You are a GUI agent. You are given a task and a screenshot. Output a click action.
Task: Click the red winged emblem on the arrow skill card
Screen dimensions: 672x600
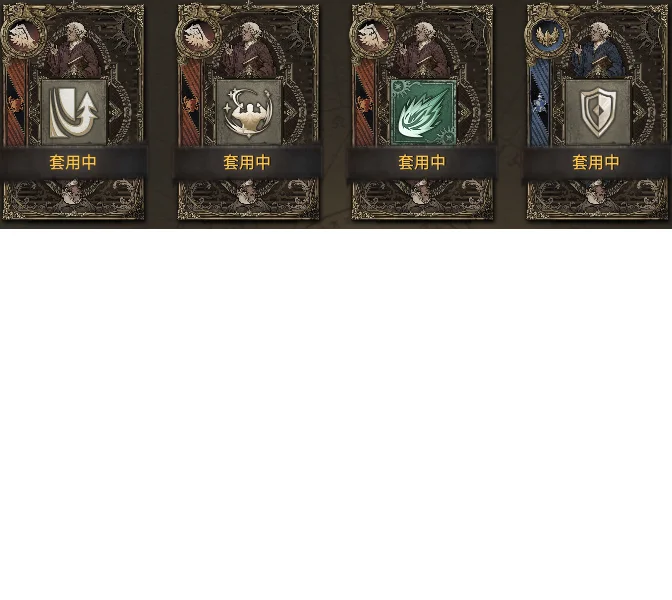[24, 36]
